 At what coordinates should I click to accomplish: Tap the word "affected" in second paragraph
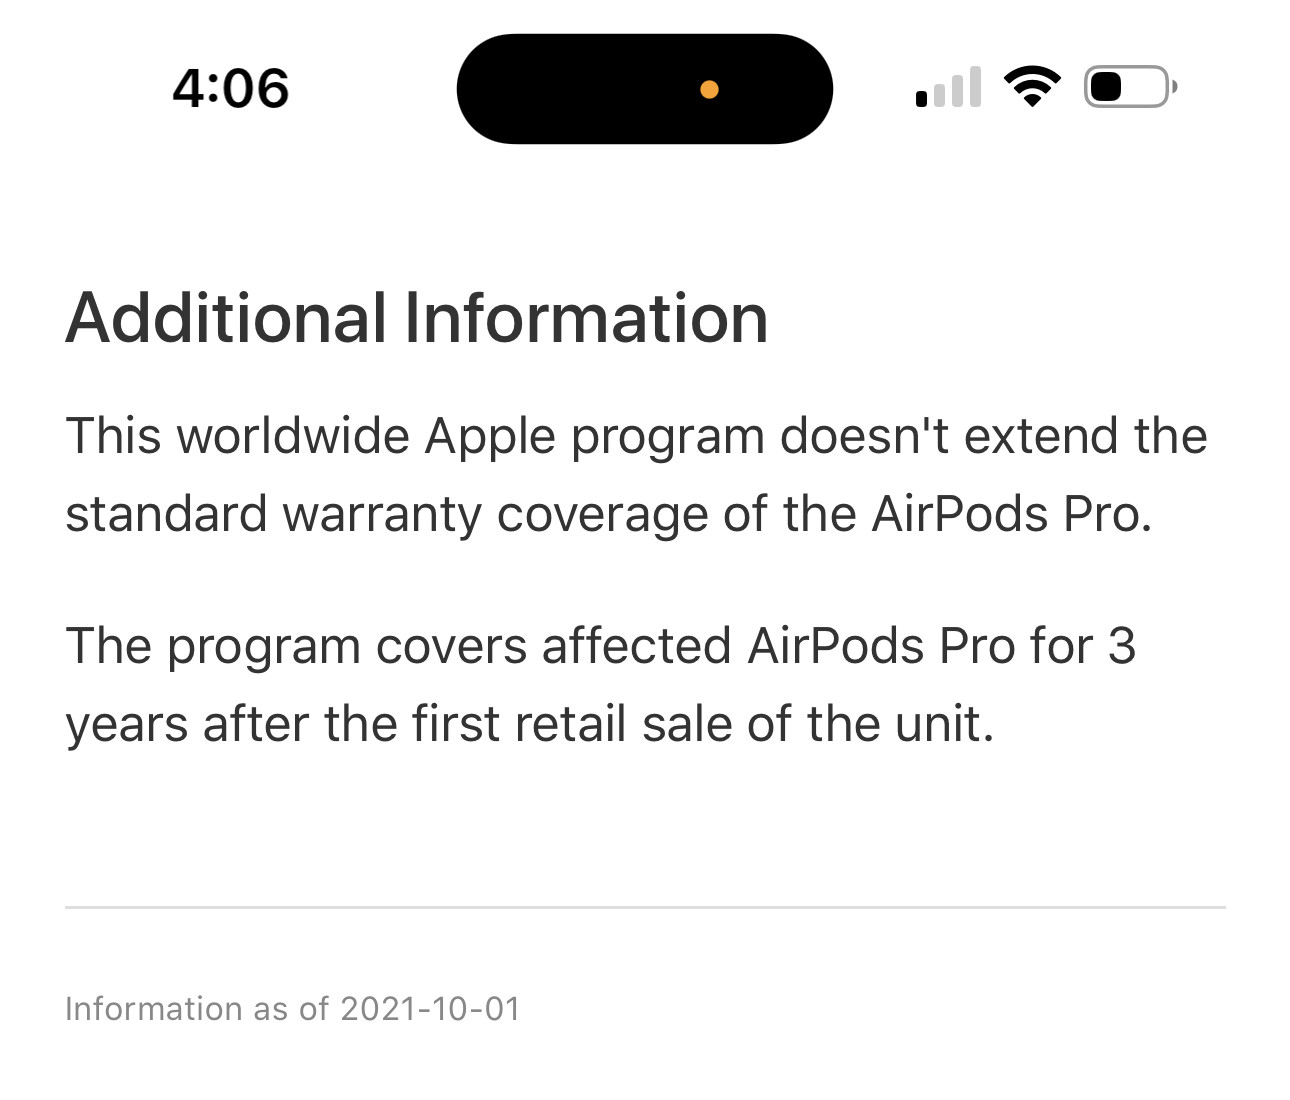pos(636,646)
